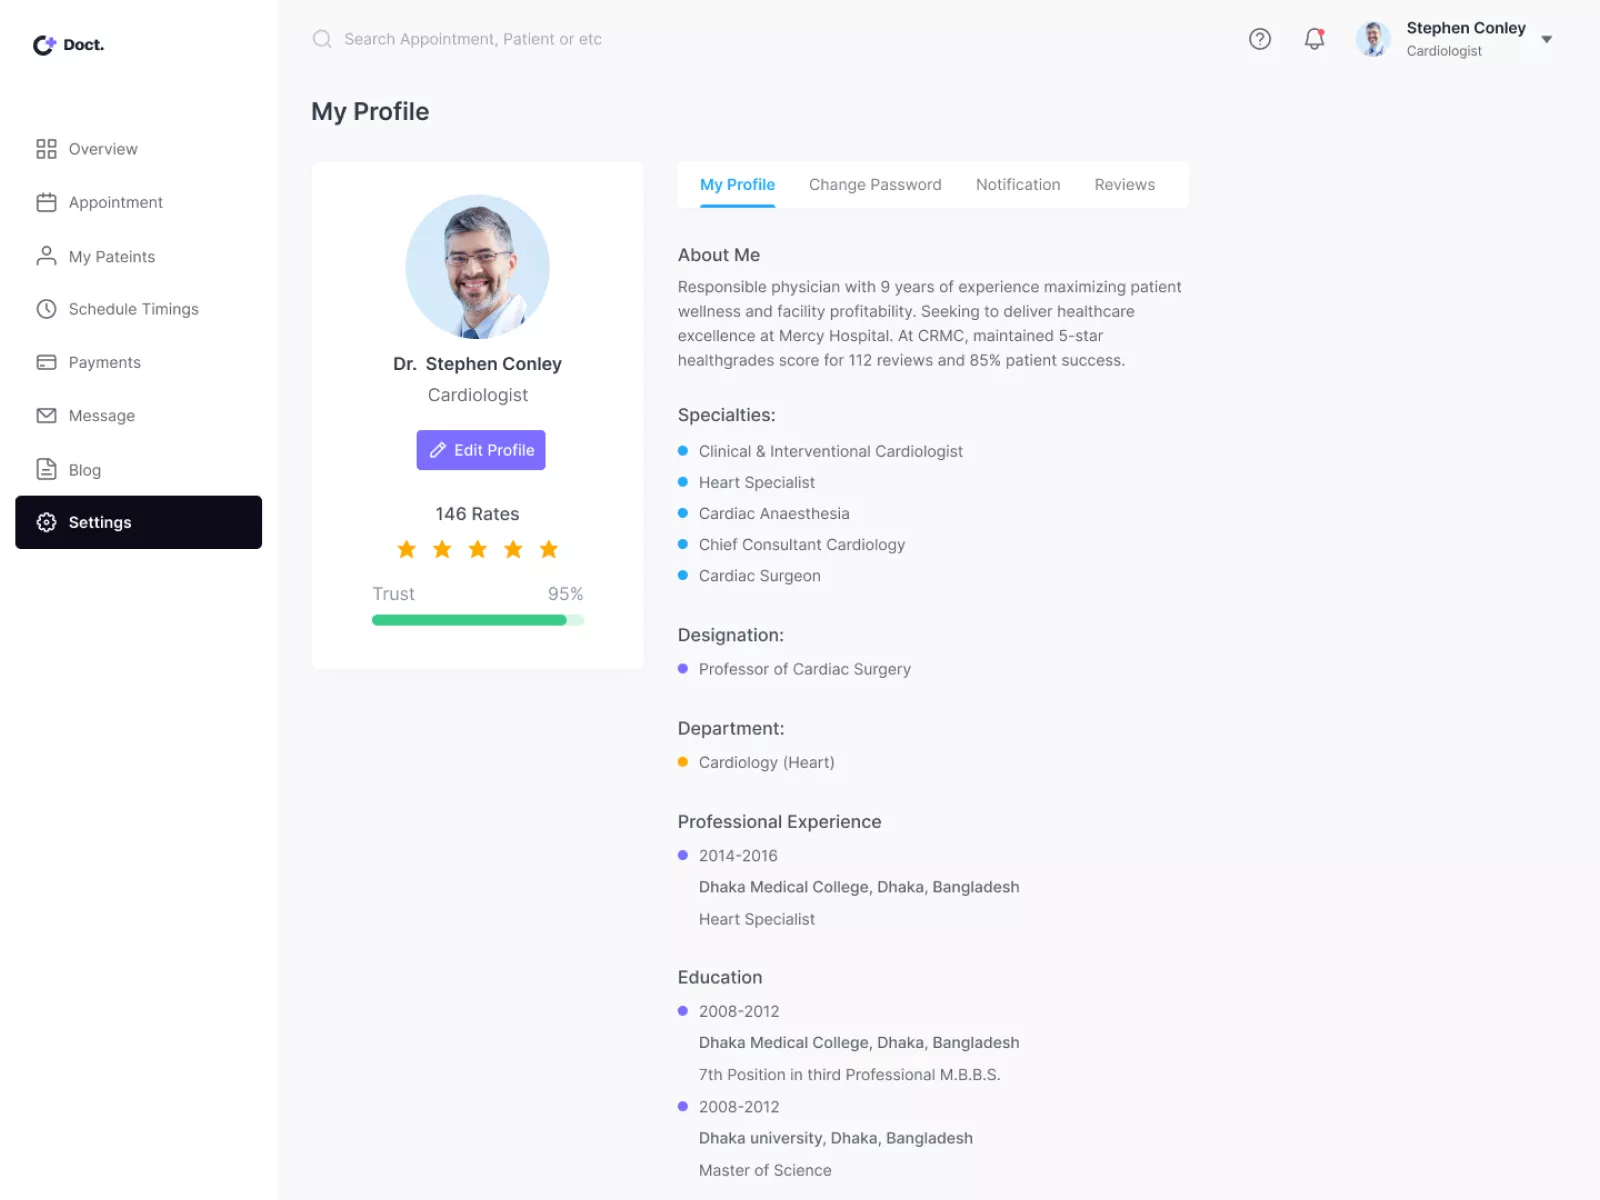Open Schedule Timings clock icon

coord(45,309)
